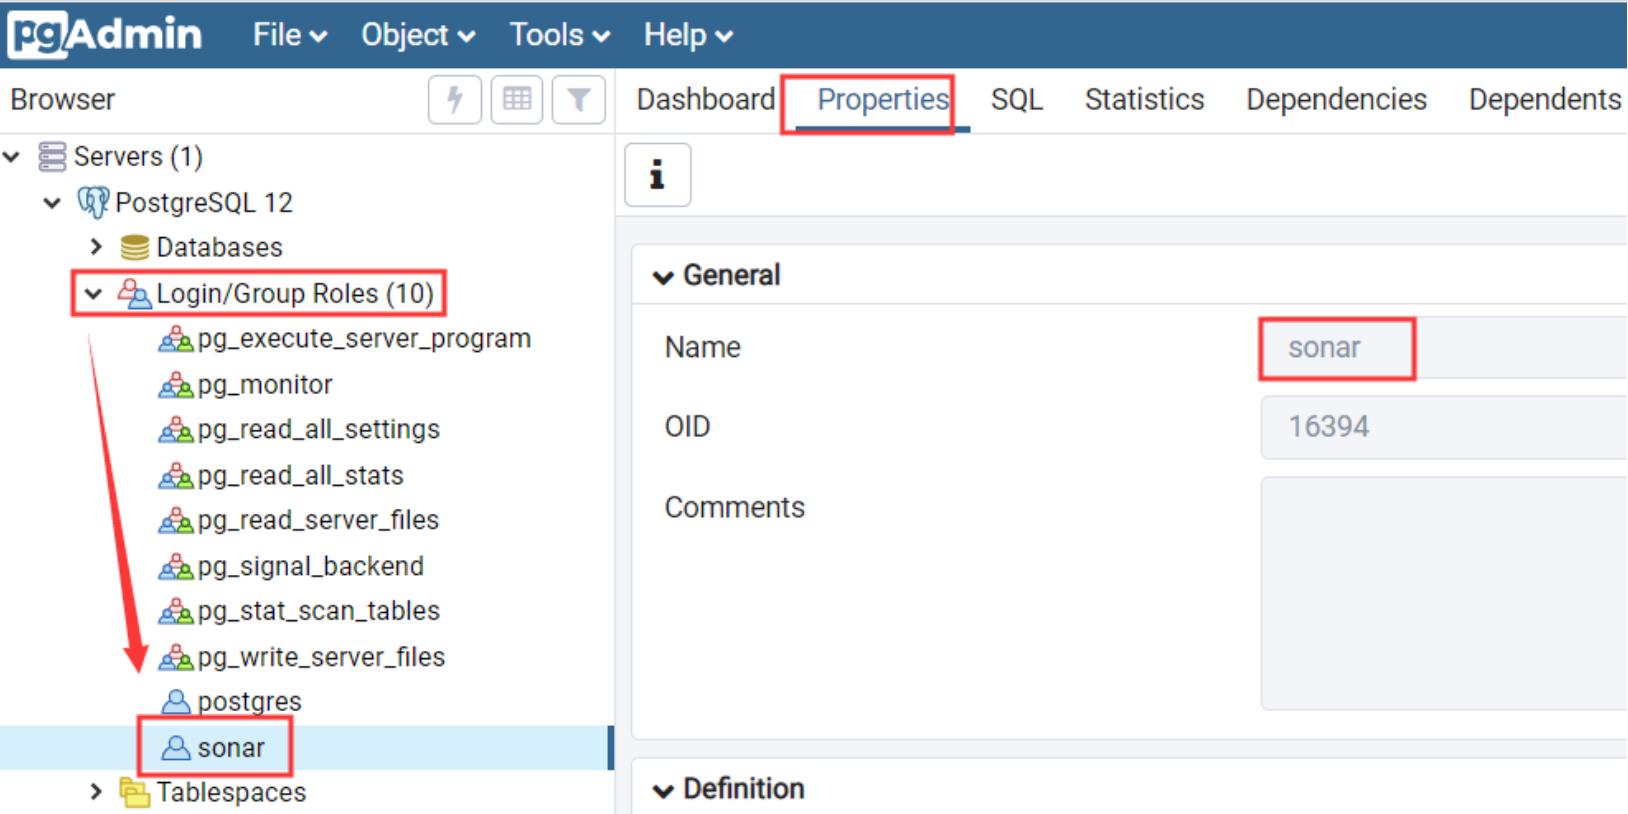1628x814 pixels.
Task: Open the File menu
Action: (290, 35)
